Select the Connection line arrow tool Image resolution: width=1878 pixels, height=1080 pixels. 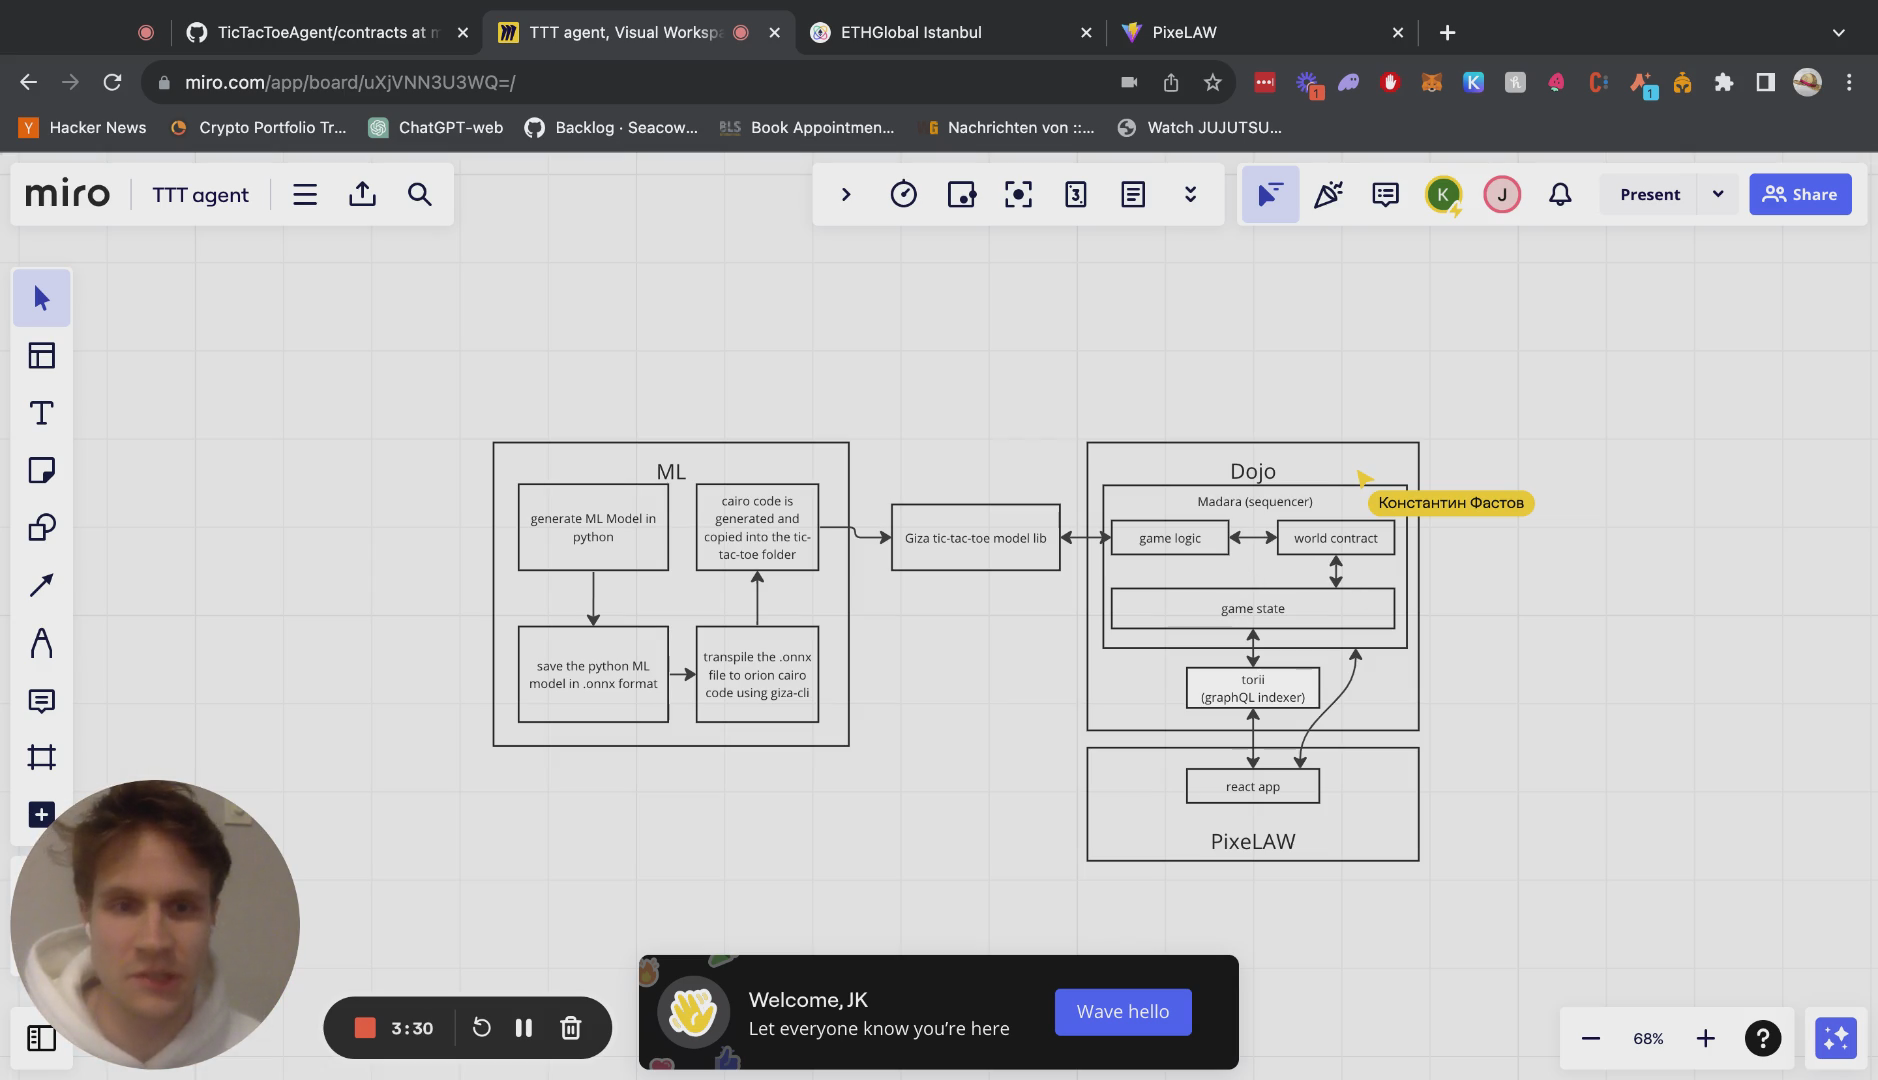coord(41,585)
